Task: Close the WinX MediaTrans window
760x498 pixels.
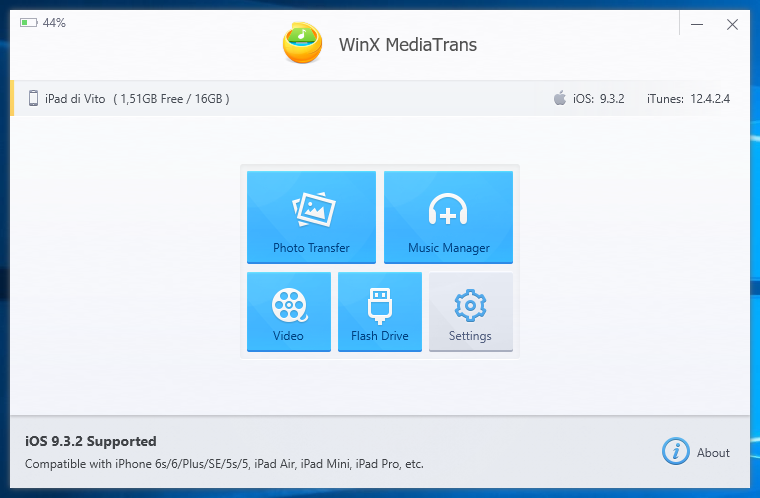Action: click(732, 24)
